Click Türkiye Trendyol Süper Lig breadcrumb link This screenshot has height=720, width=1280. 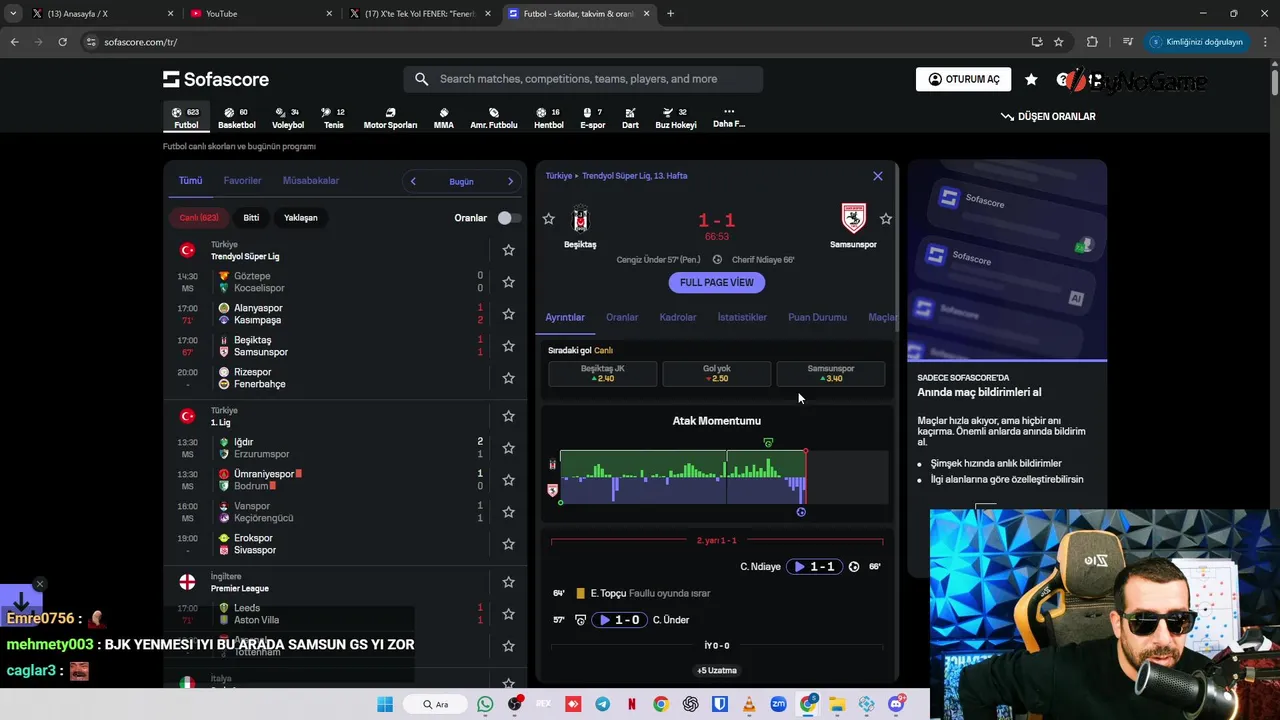[x=616, y=176]
